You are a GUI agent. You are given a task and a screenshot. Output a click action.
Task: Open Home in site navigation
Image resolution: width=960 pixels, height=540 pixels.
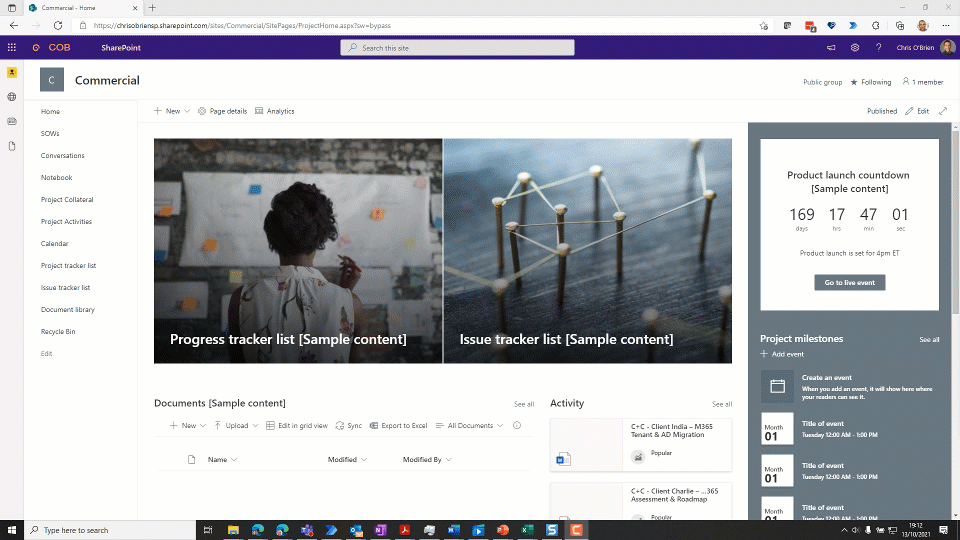coord(50,111)
